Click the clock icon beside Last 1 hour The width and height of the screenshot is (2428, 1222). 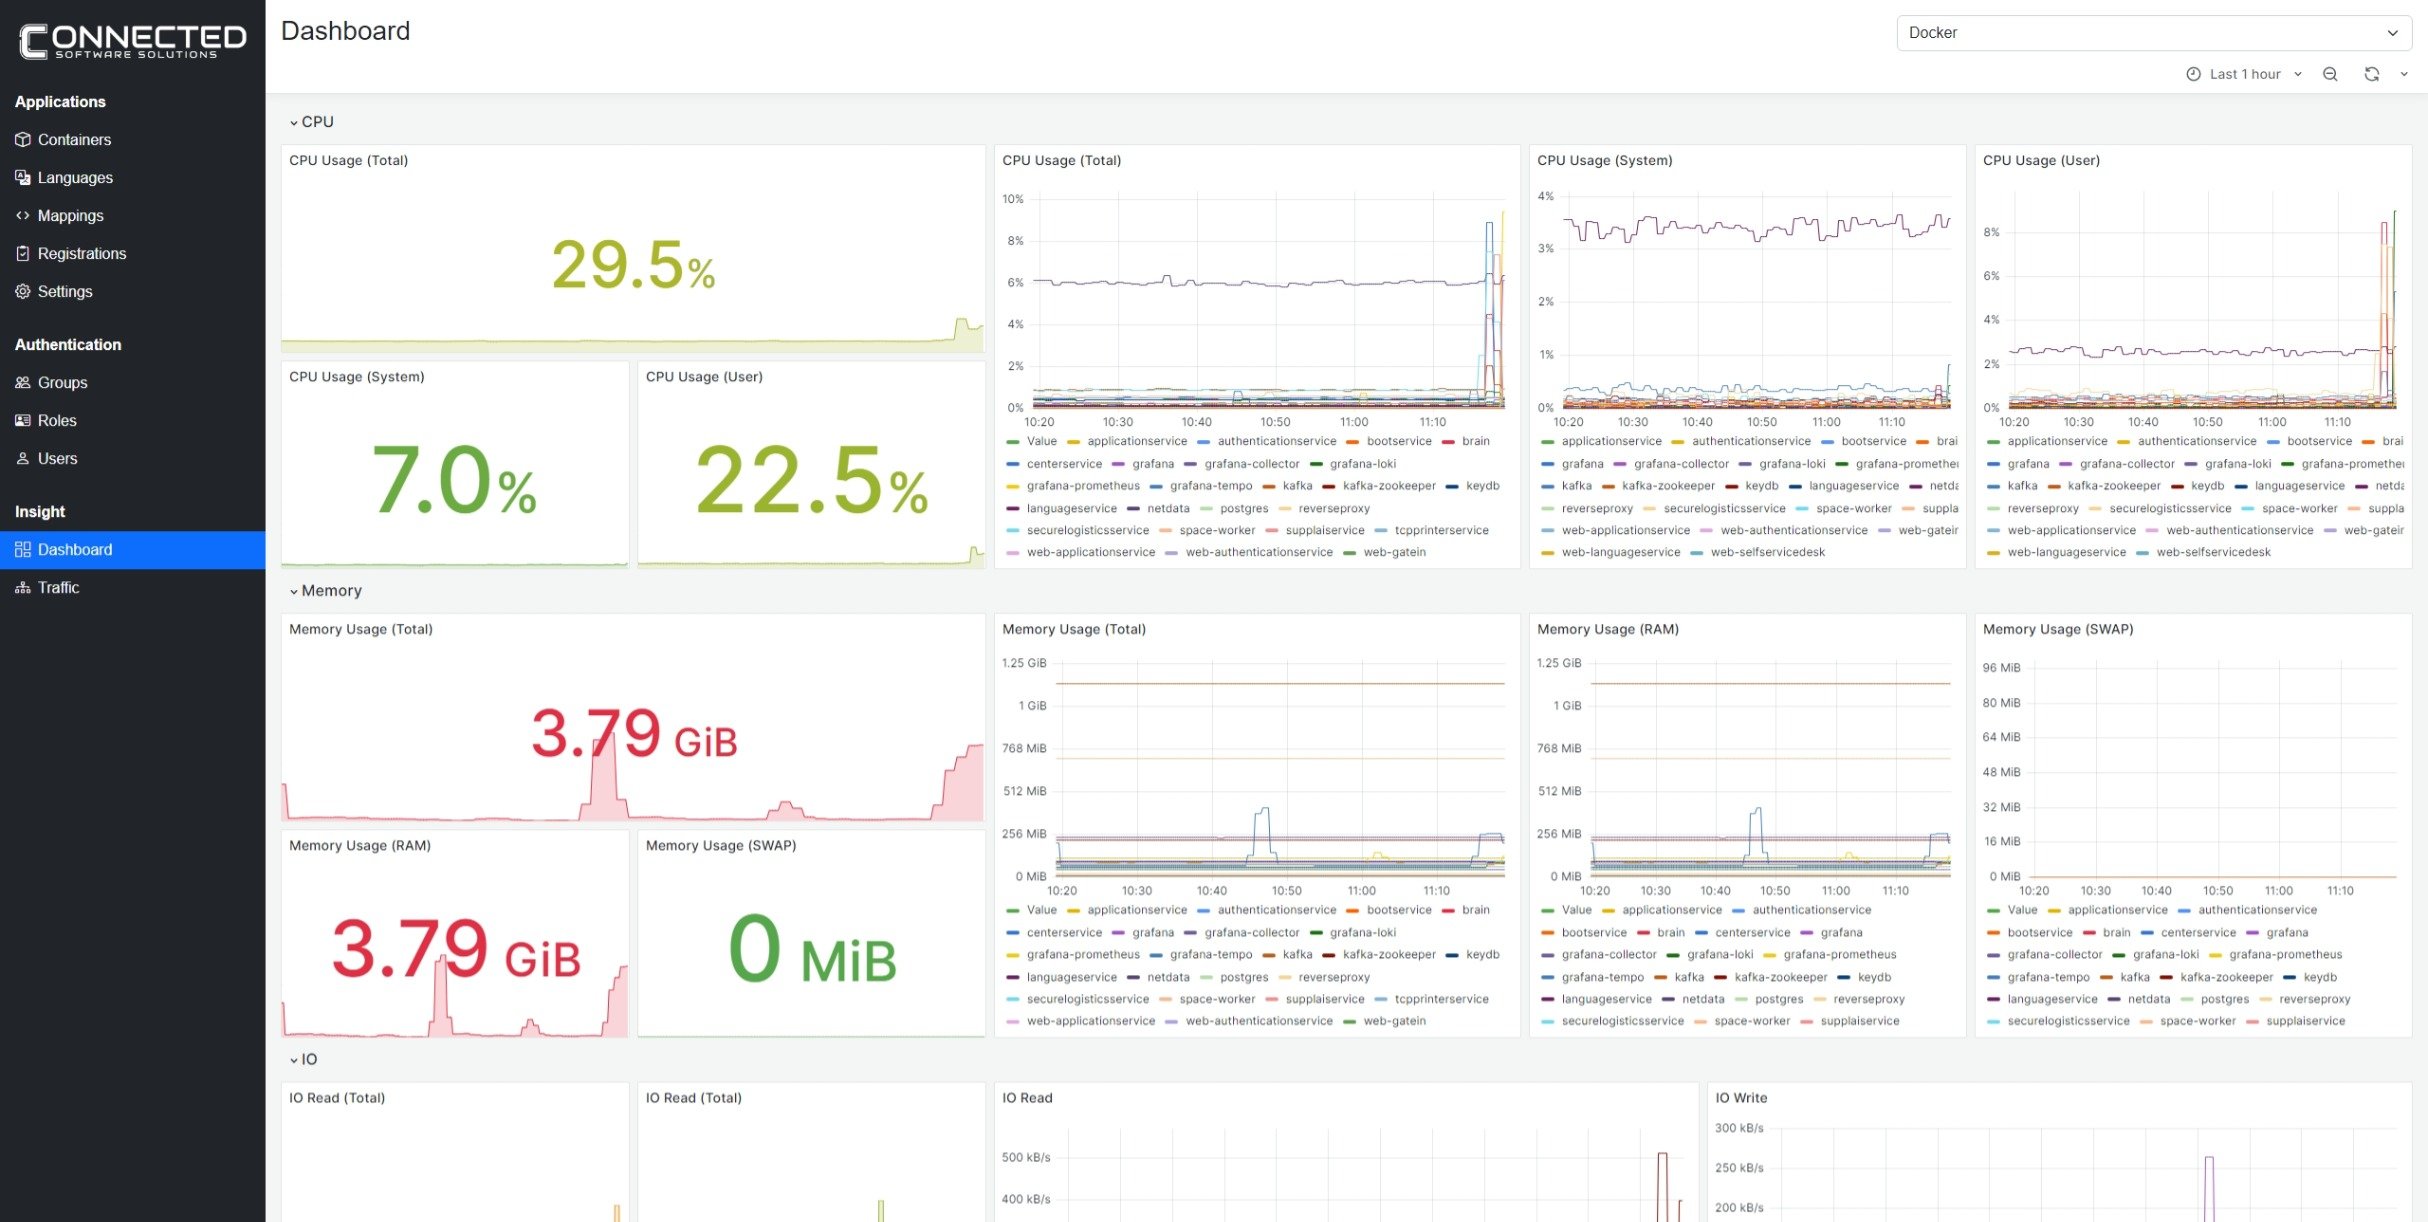pyautogui.click(x=2193, y=74)
